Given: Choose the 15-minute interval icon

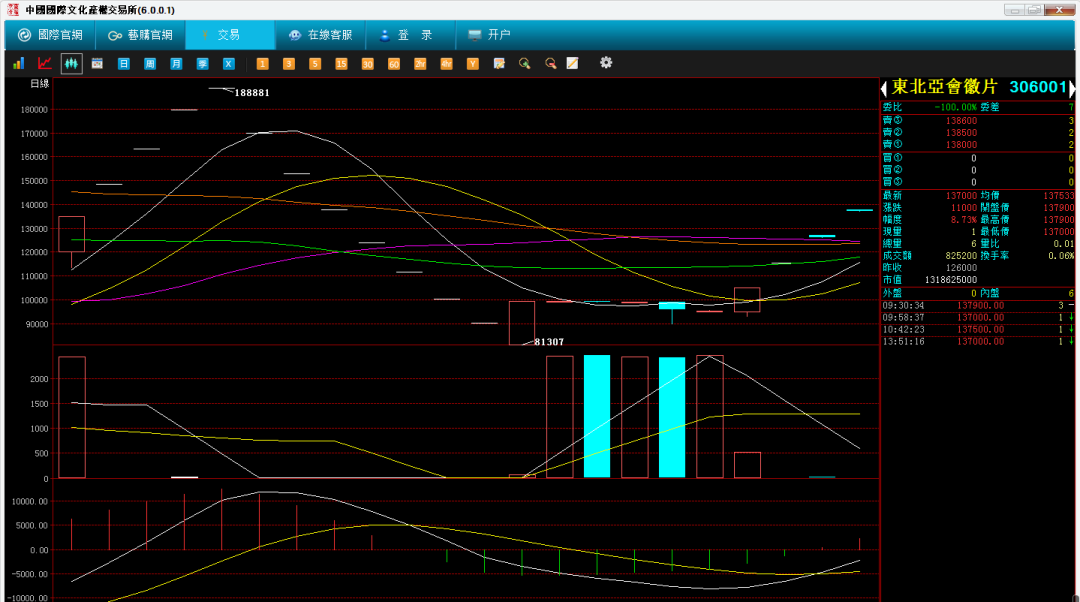Looking at the screenshot, I should click(x=341, y=63).
